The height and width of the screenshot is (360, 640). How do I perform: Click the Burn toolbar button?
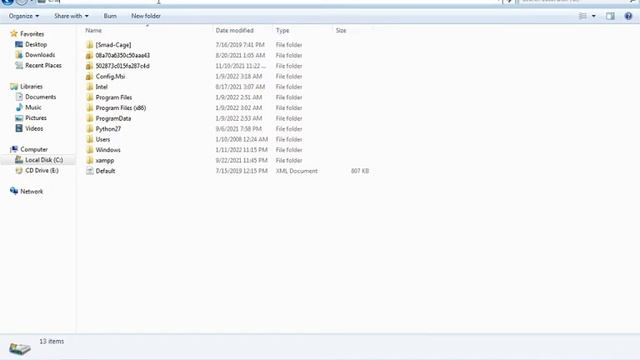point(110,16)
